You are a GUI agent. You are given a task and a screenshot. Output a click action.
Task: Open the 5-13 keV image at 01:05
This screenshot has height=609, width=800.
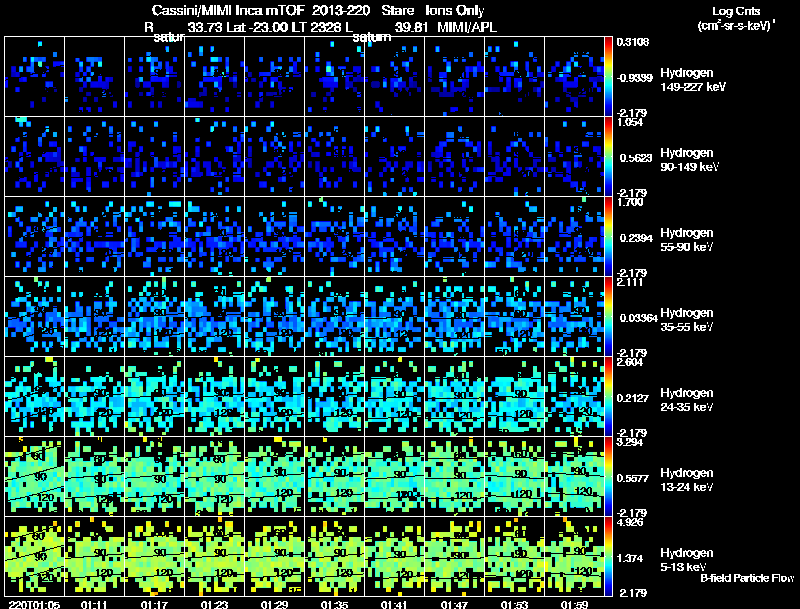point(35,556)
